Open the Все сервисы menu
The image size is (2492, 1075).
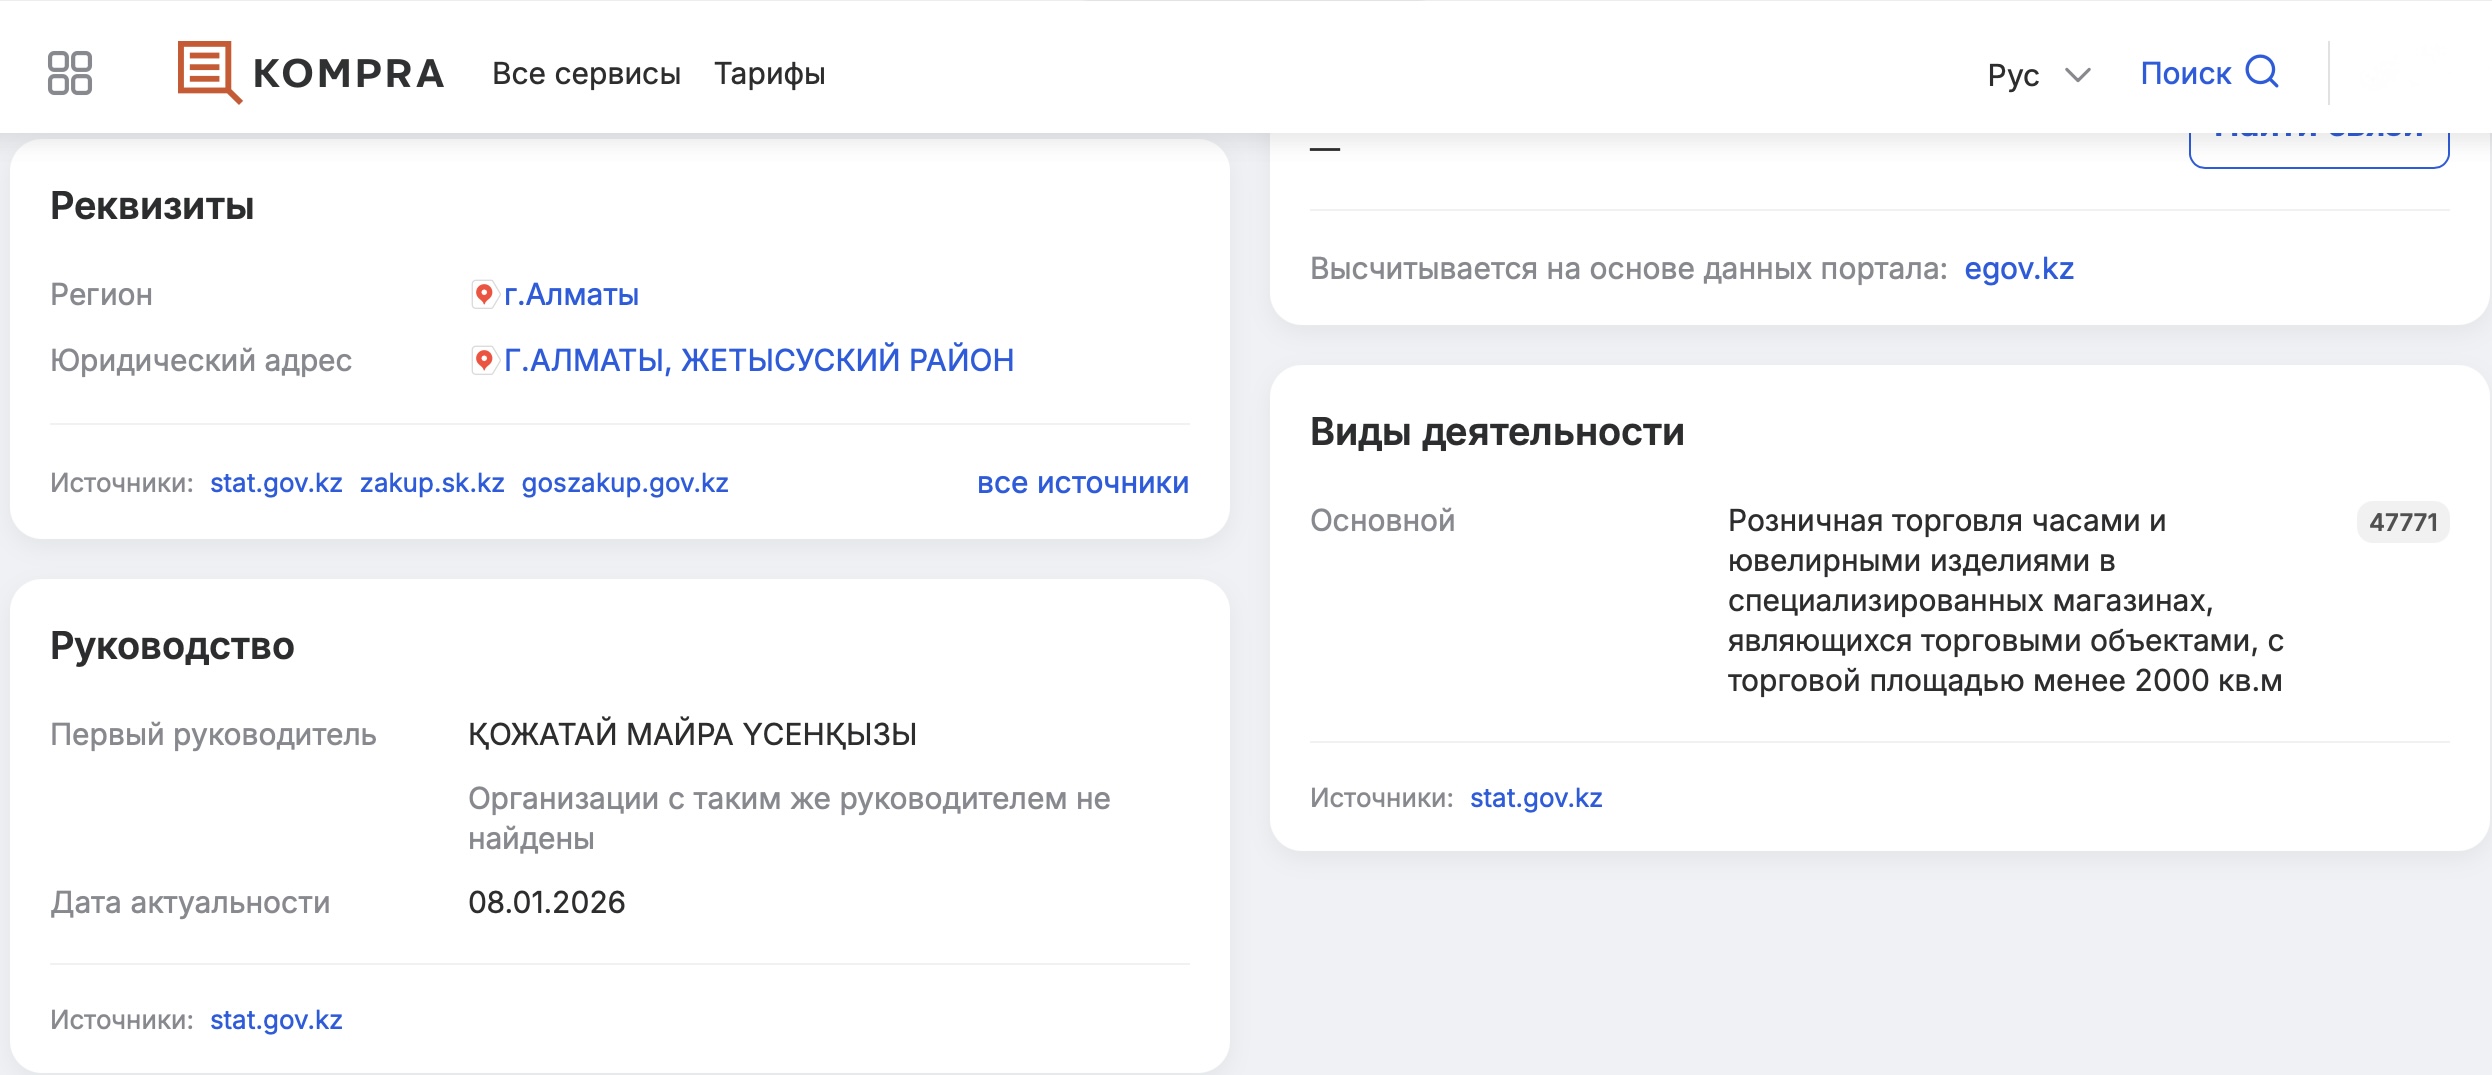(x=586, y=73)
